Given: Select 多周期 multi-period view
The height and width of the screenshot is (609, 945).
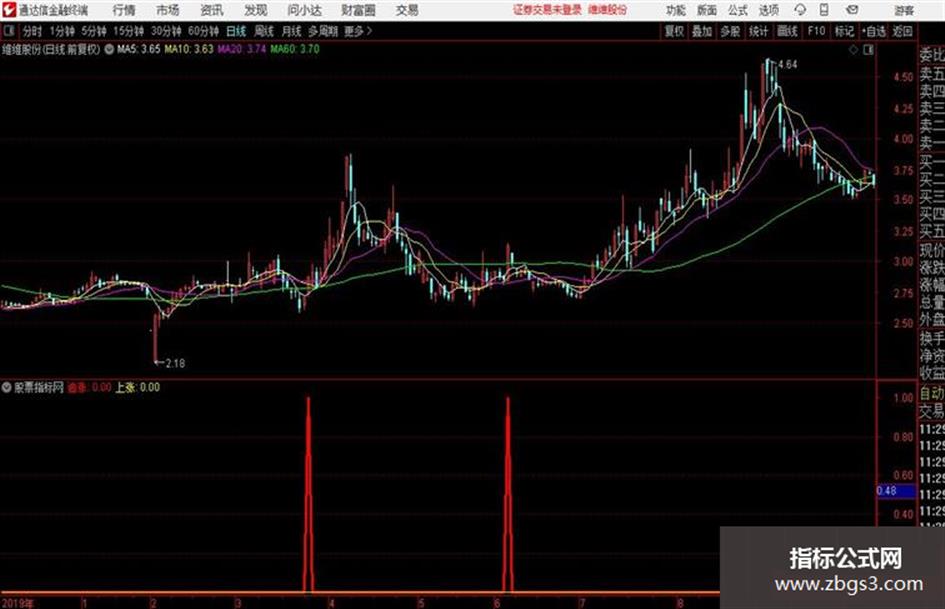Looking at the screenshot, I should click(323, 31).
